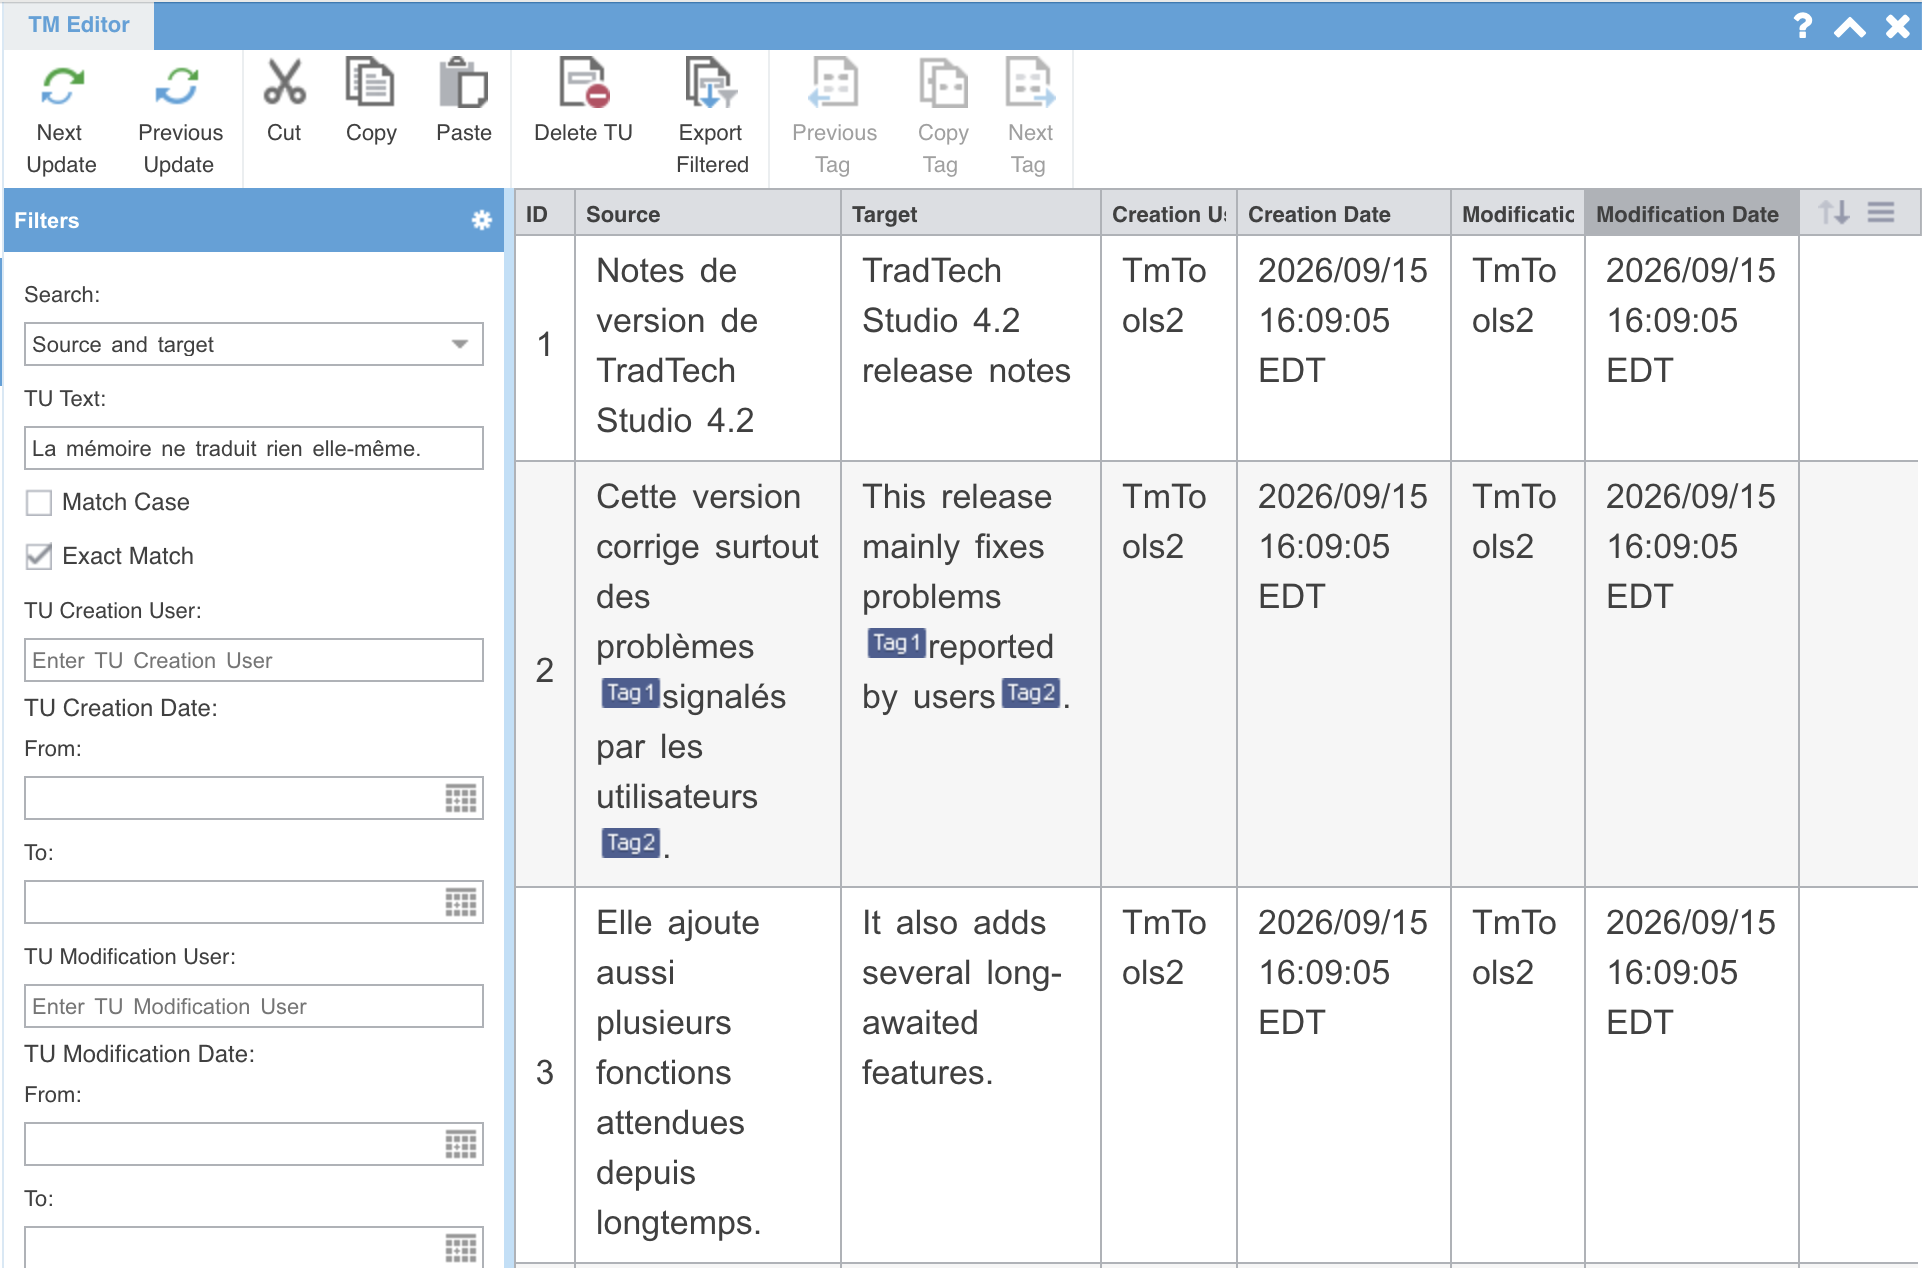Click Tag1 in row 2 source
Image resolution: width=1922 pixels, height=1268 pixels.
click(x=630, y=693)
